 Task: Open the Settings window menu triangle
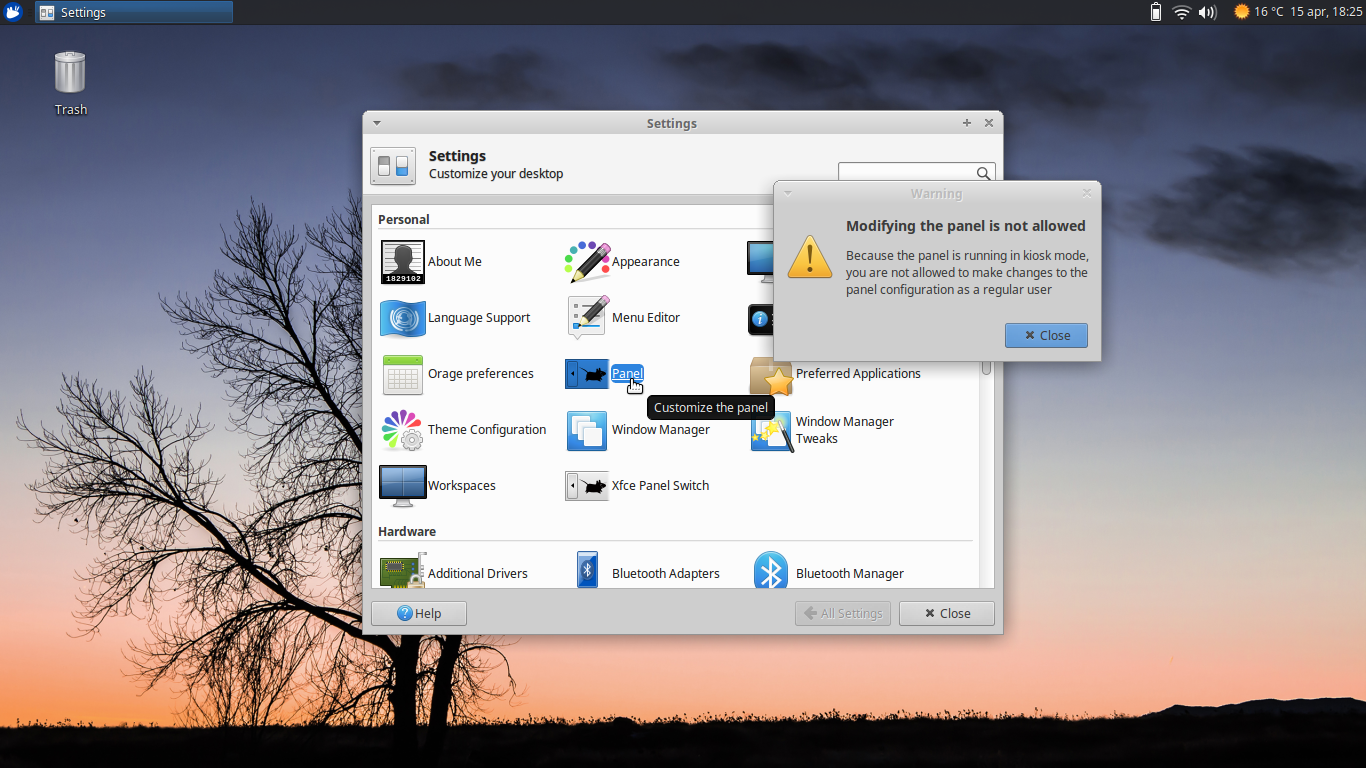pos(376,122)
